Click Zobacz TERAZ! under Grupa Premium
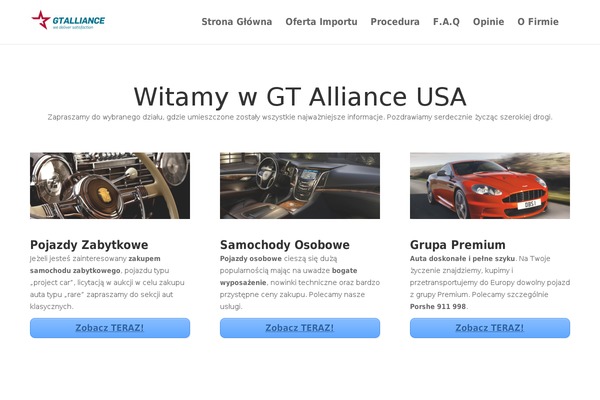Viewport: 600px width, 400px height. (489, 328)
